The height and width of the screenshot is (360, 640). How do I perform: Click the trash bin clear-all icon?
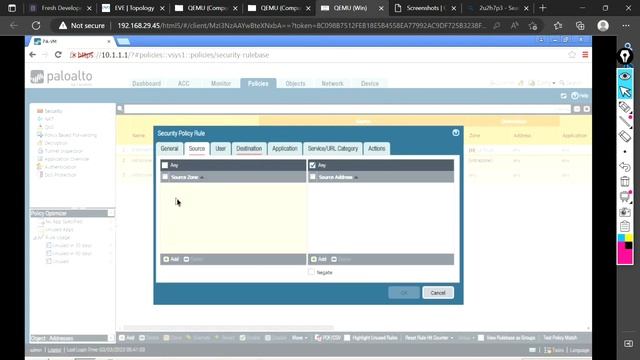click(x=625, y=182)
